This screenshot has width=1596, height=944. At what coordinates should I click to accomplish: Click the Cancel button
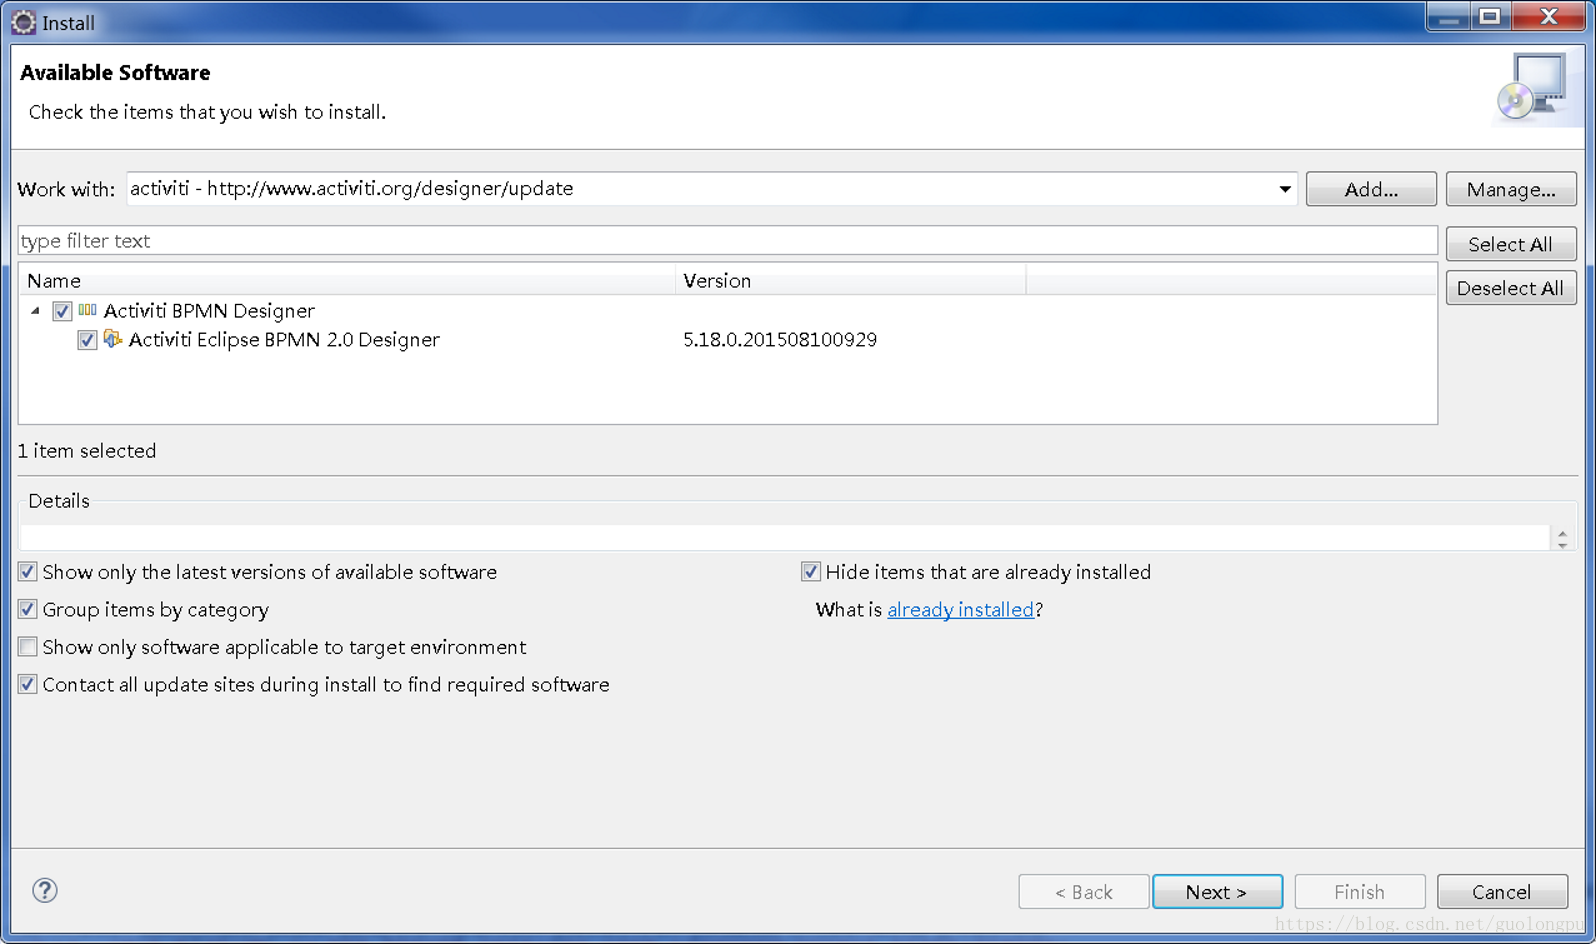tap(1502, 892)
